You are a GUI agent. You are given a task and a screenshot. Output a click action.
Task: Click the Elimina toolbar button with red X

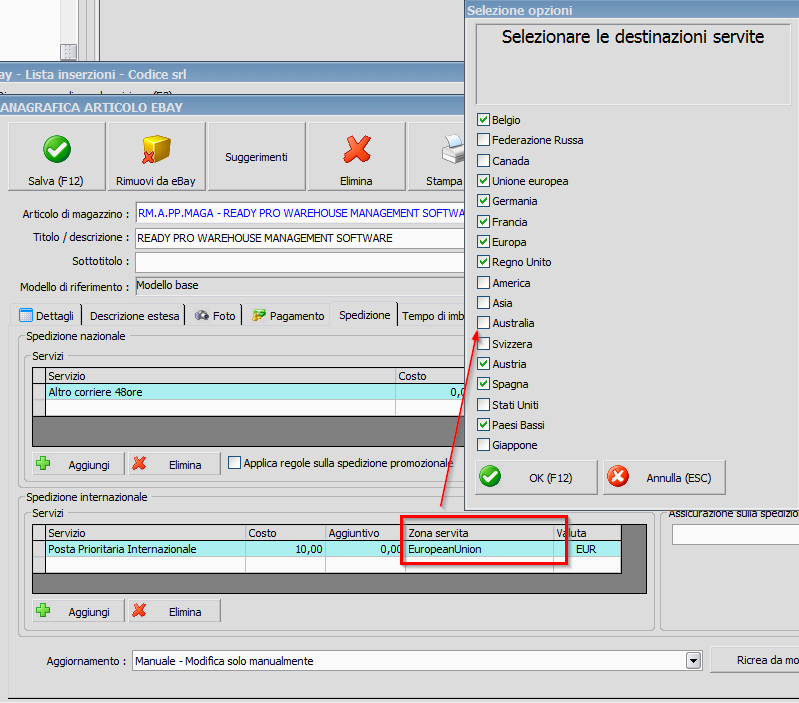(x=357, y=156)
